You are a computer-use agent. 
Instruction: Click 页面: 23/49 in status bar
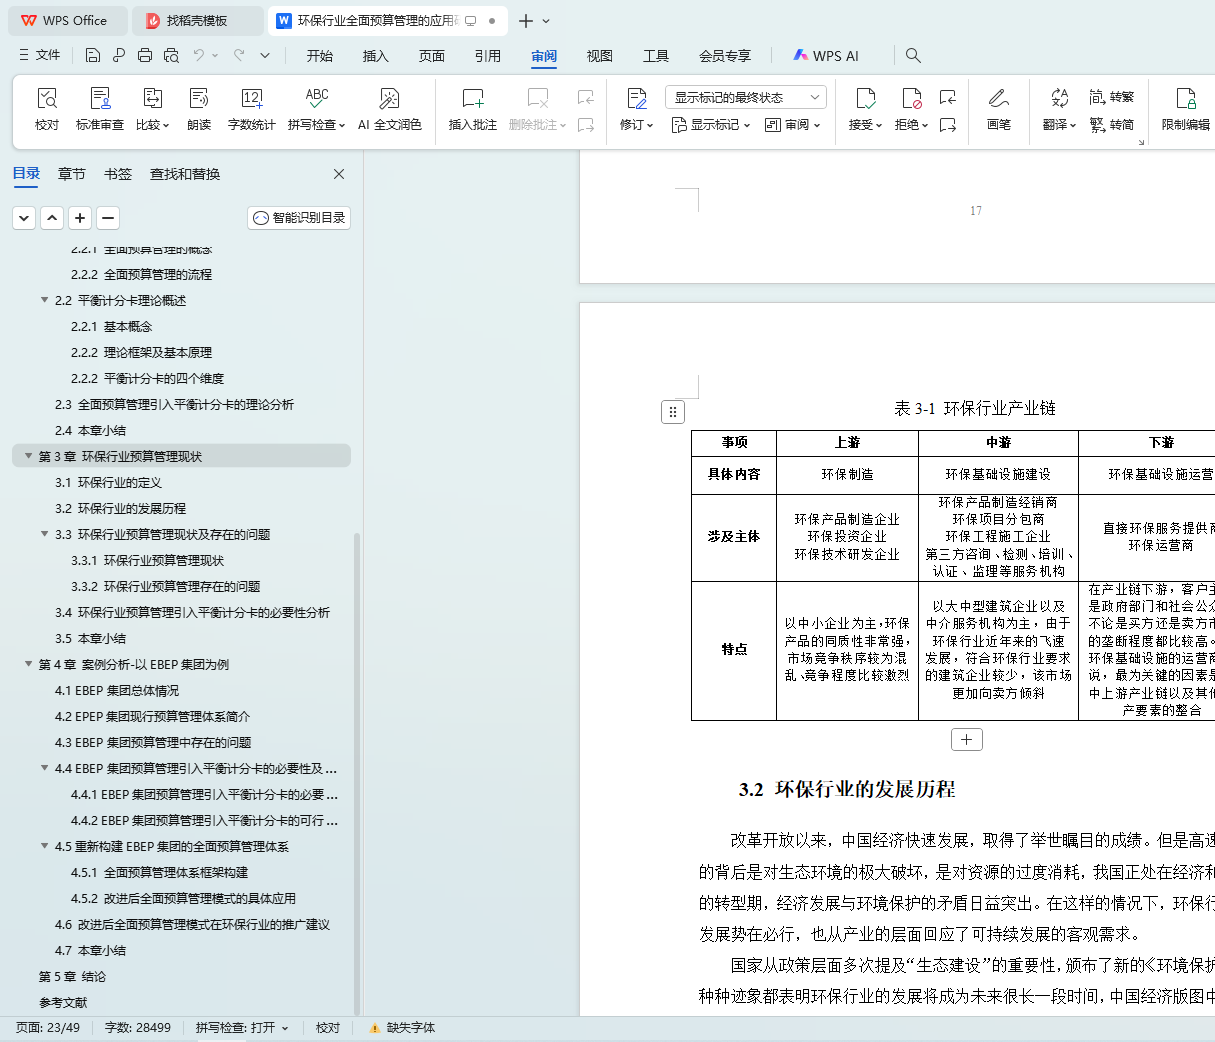coord(48,1028)
